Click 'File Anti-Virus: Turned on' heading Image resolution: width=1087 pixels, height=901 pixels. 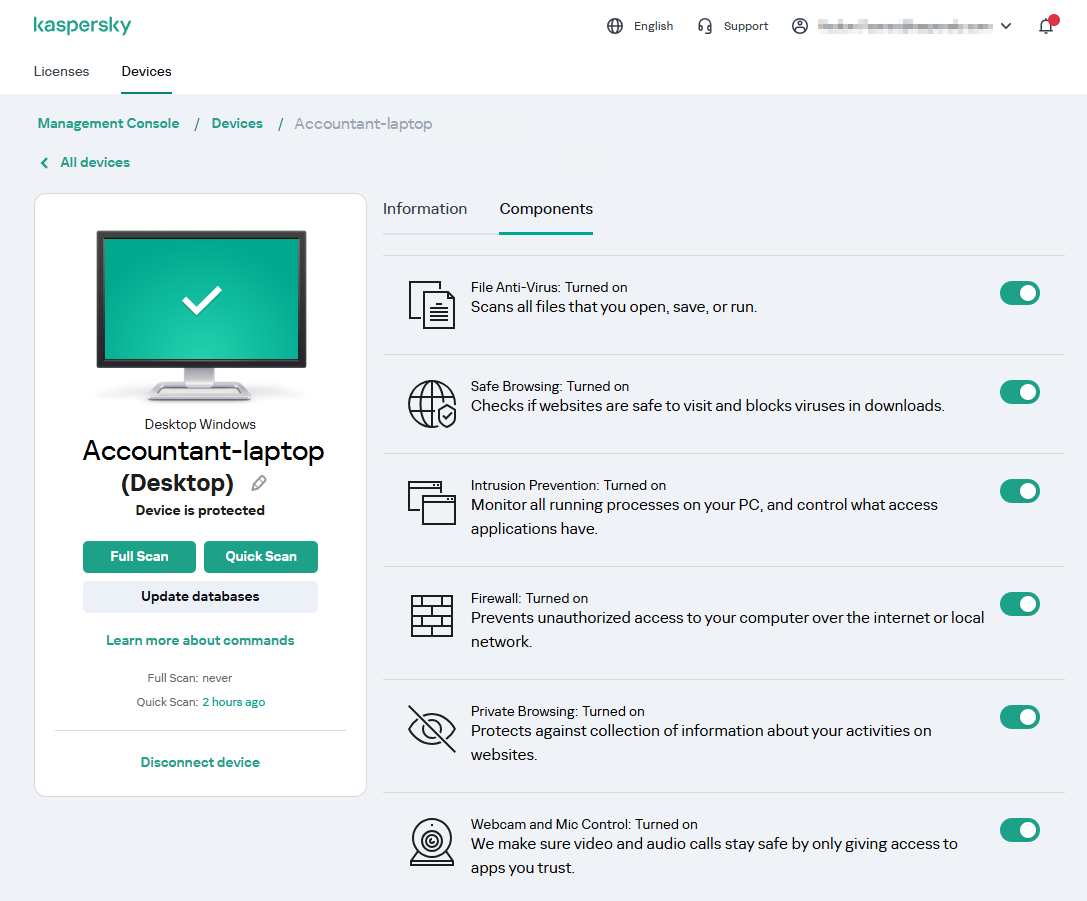(x=549, y=287)
